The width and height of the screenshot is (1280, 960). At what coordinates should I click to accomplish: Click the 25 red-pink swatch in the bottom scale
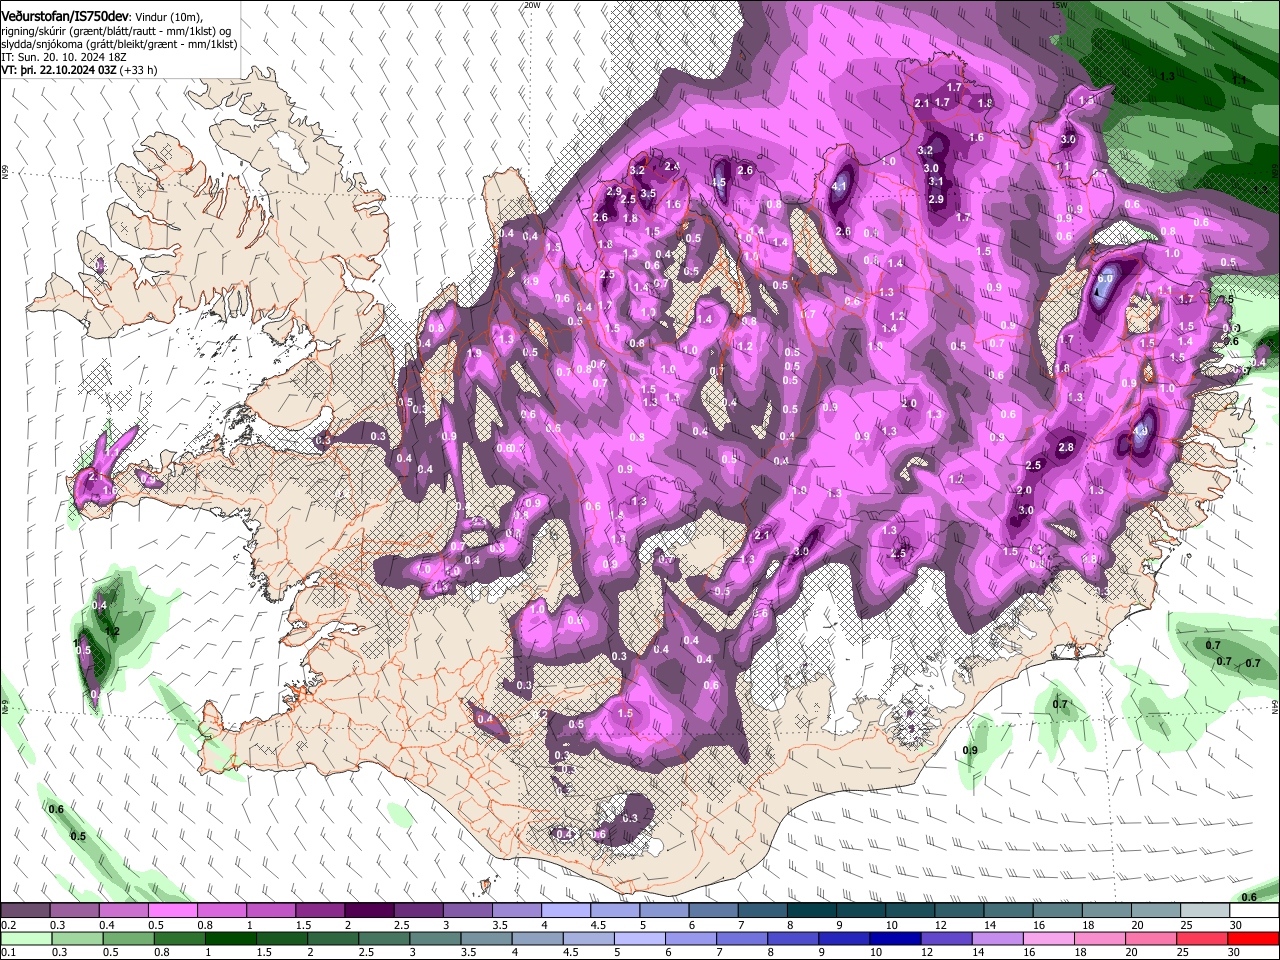pos(1203,939)
